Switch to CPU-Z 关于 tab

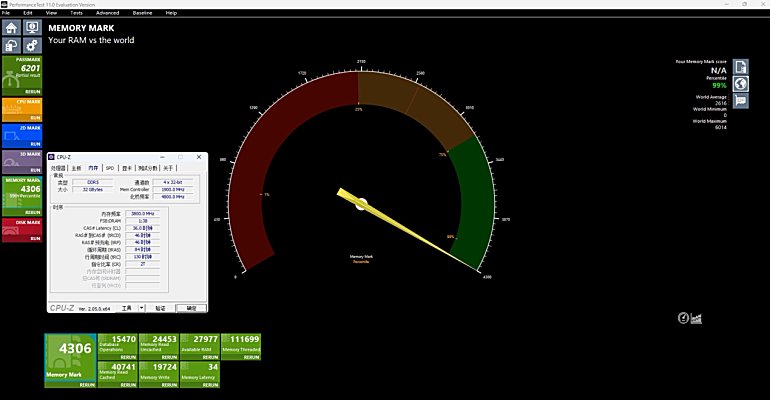(x=168, y=168)
